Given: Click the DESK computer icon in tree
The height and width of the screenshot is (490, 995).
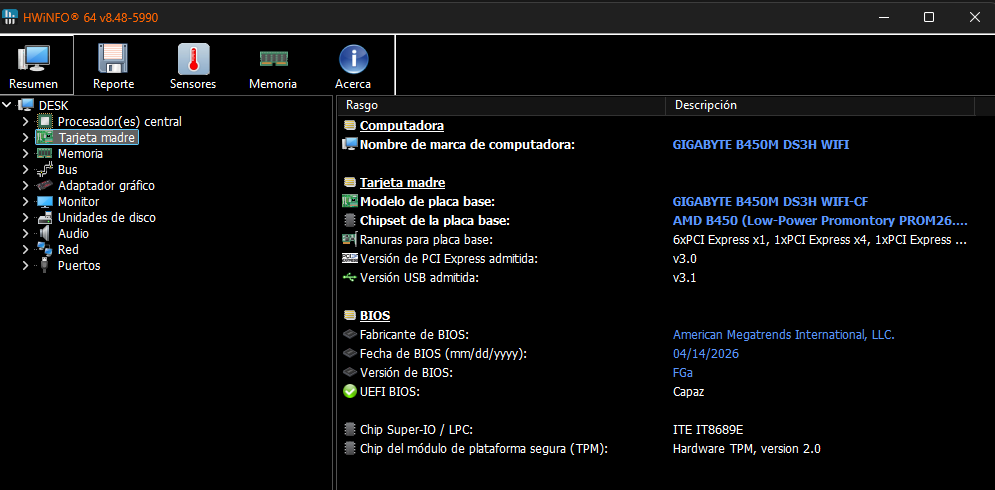Looking at the screenshot, I should coord(27,105).
